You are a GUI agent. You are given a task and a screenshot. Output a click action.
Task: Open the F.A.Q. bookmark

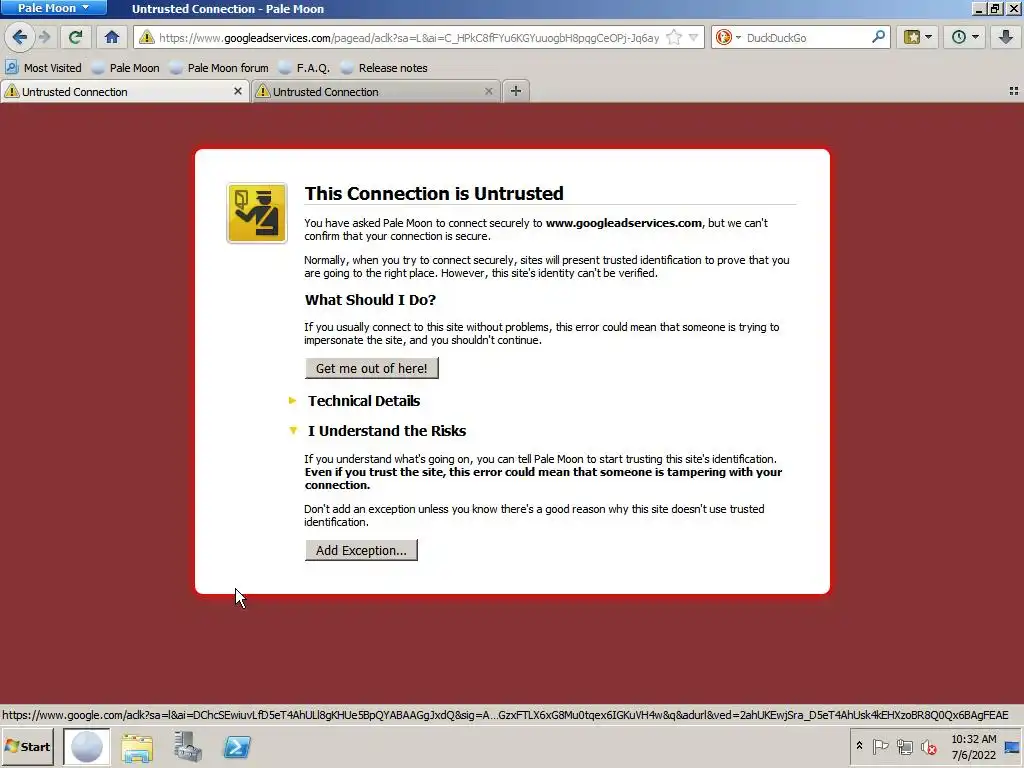point(304,68)
